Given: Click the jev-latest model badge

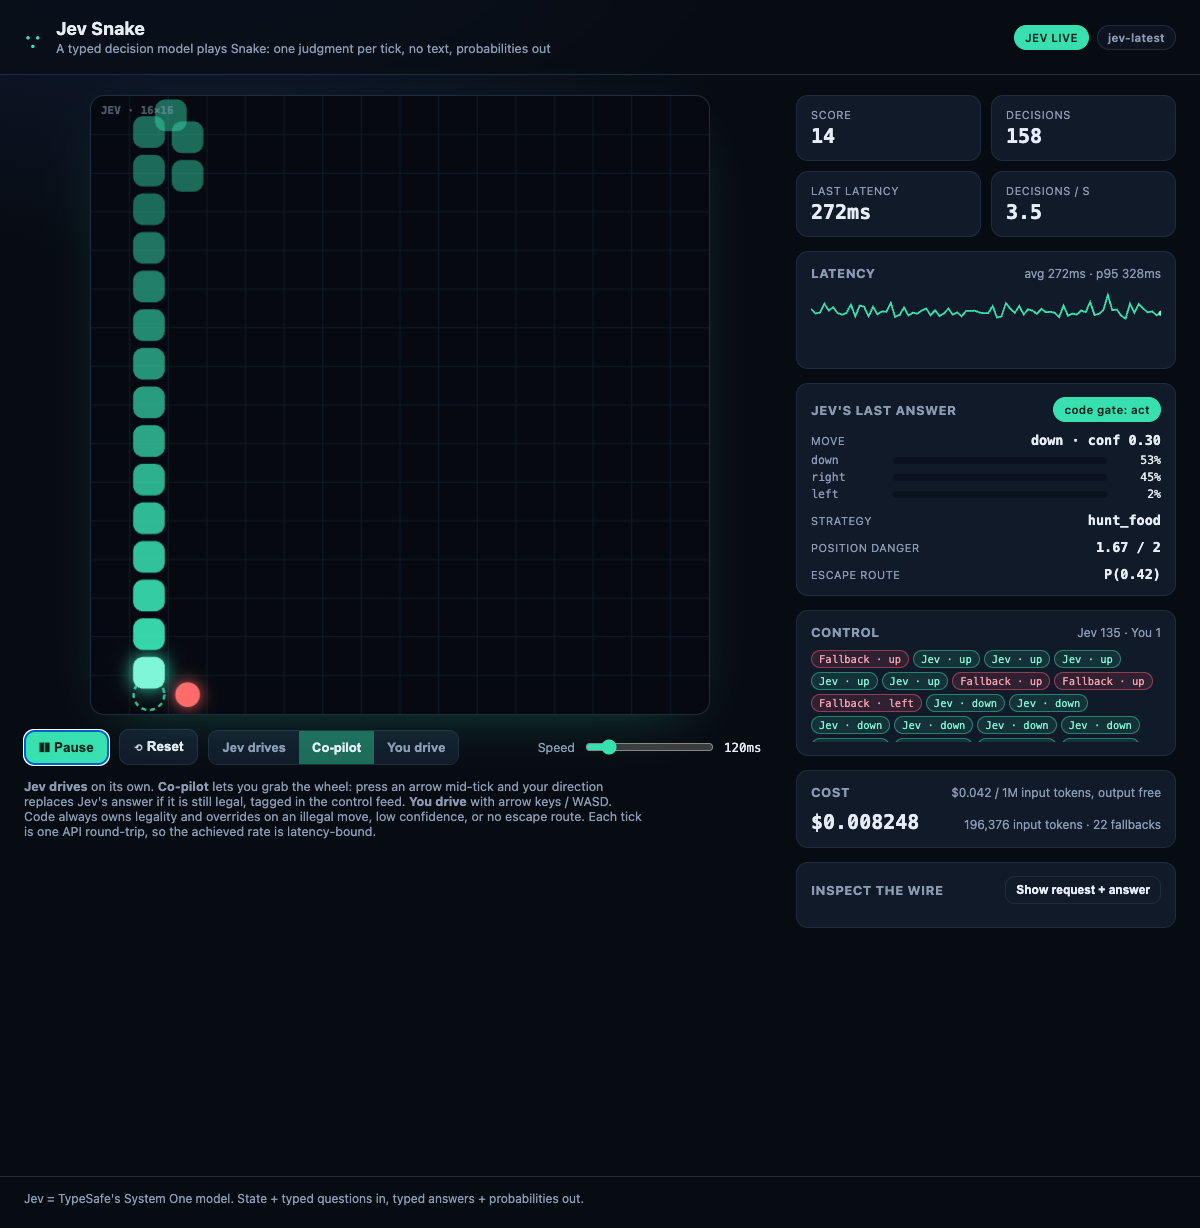Looking at the screenshot, I should point(1135,38).
